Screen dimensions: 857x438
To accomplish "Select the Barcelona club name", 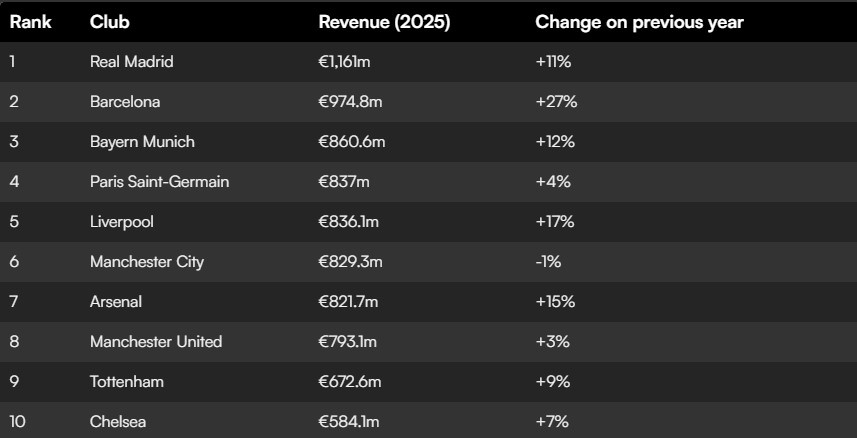I will [x=125, y=102].
